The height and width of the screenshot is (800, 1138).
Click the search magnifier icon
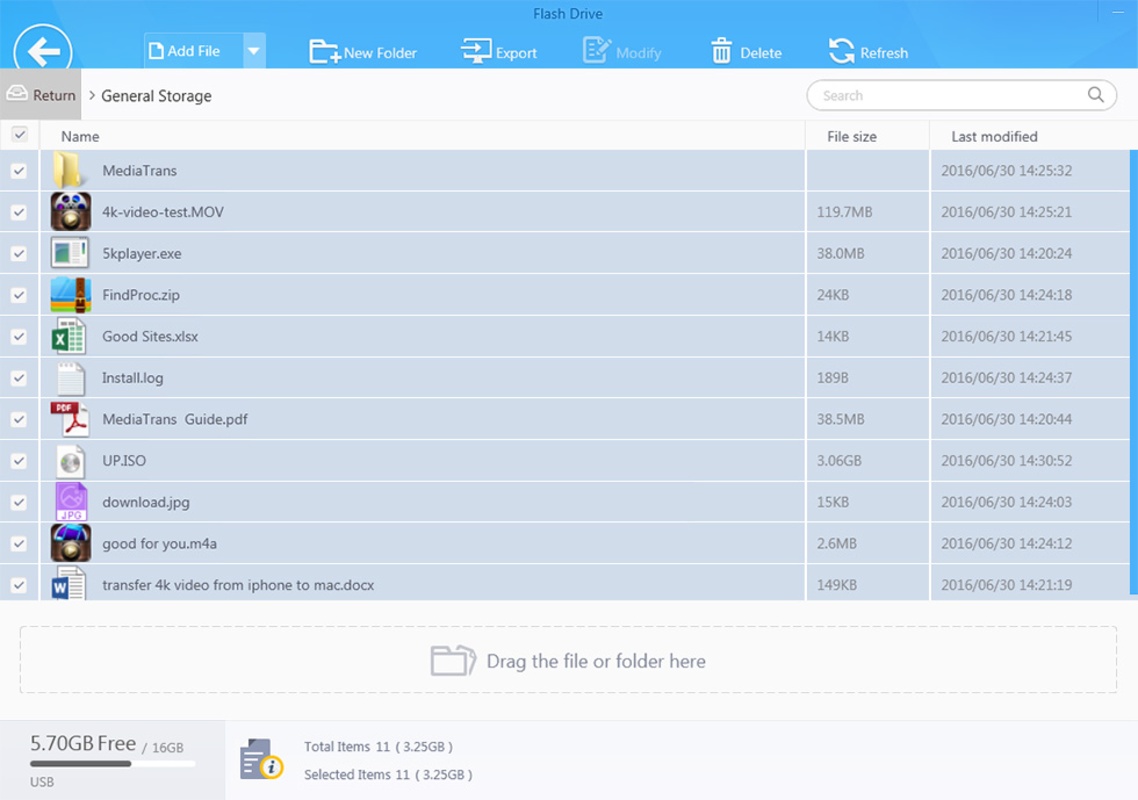[1096, 95]
